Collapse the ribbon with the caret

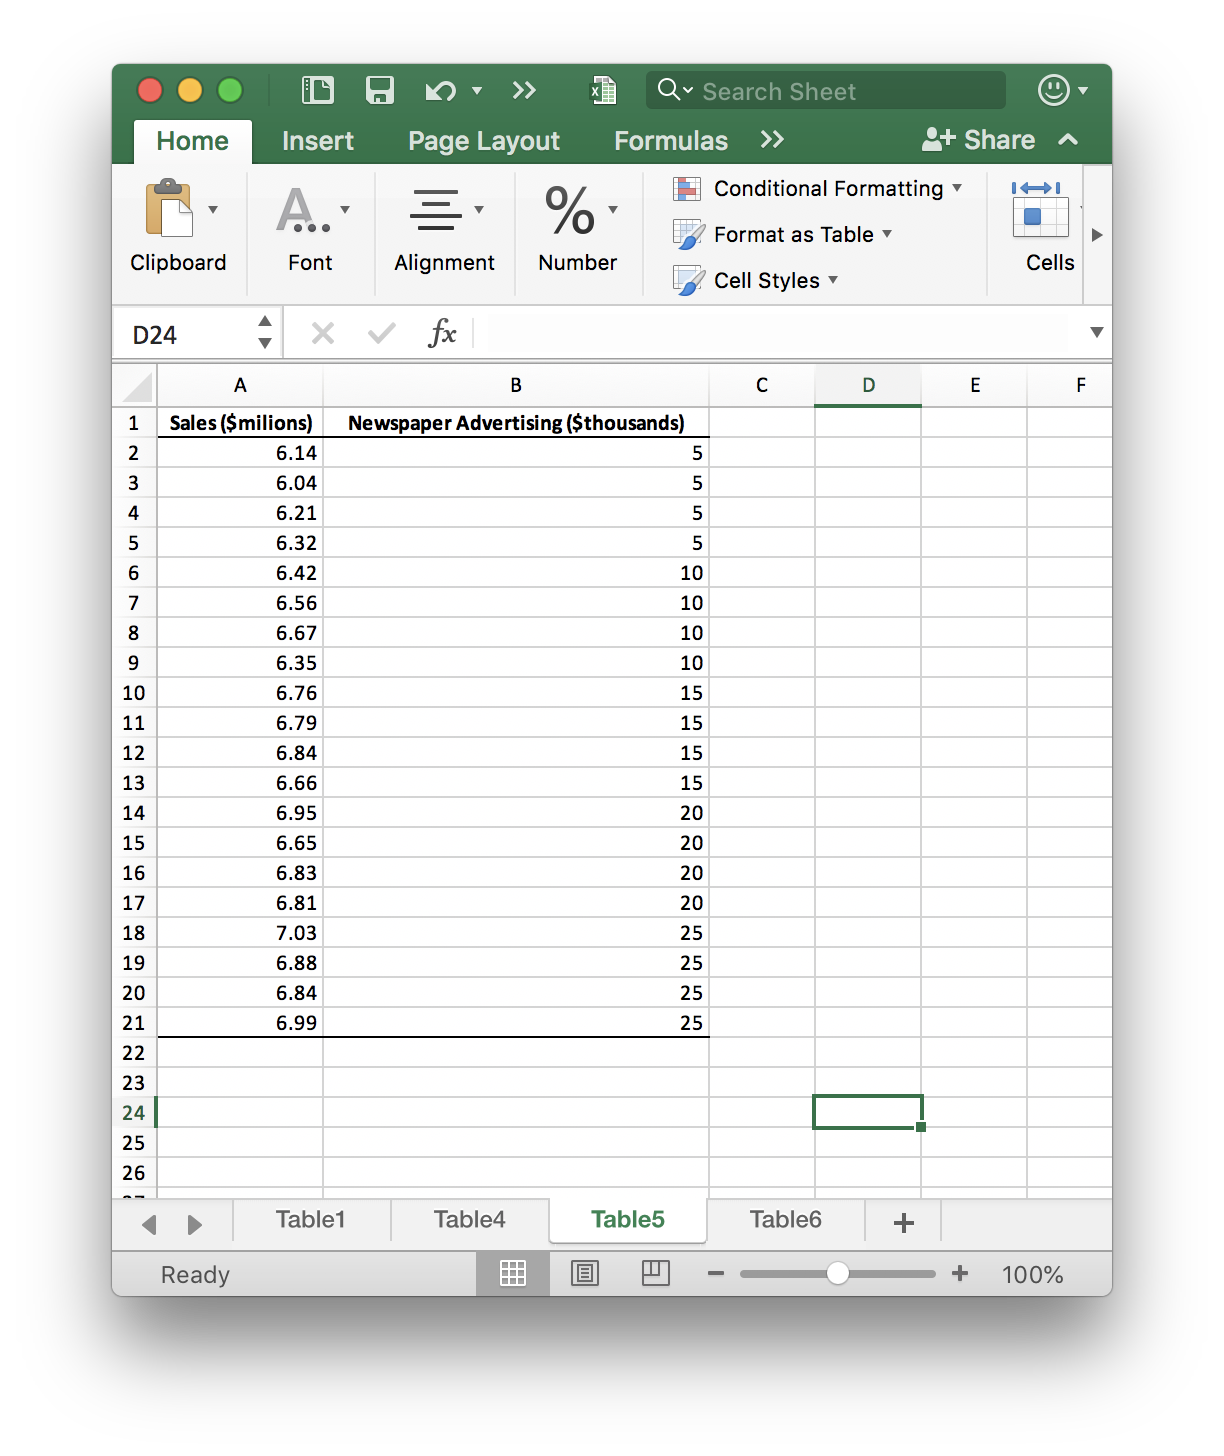click(x=1068, y=140)
